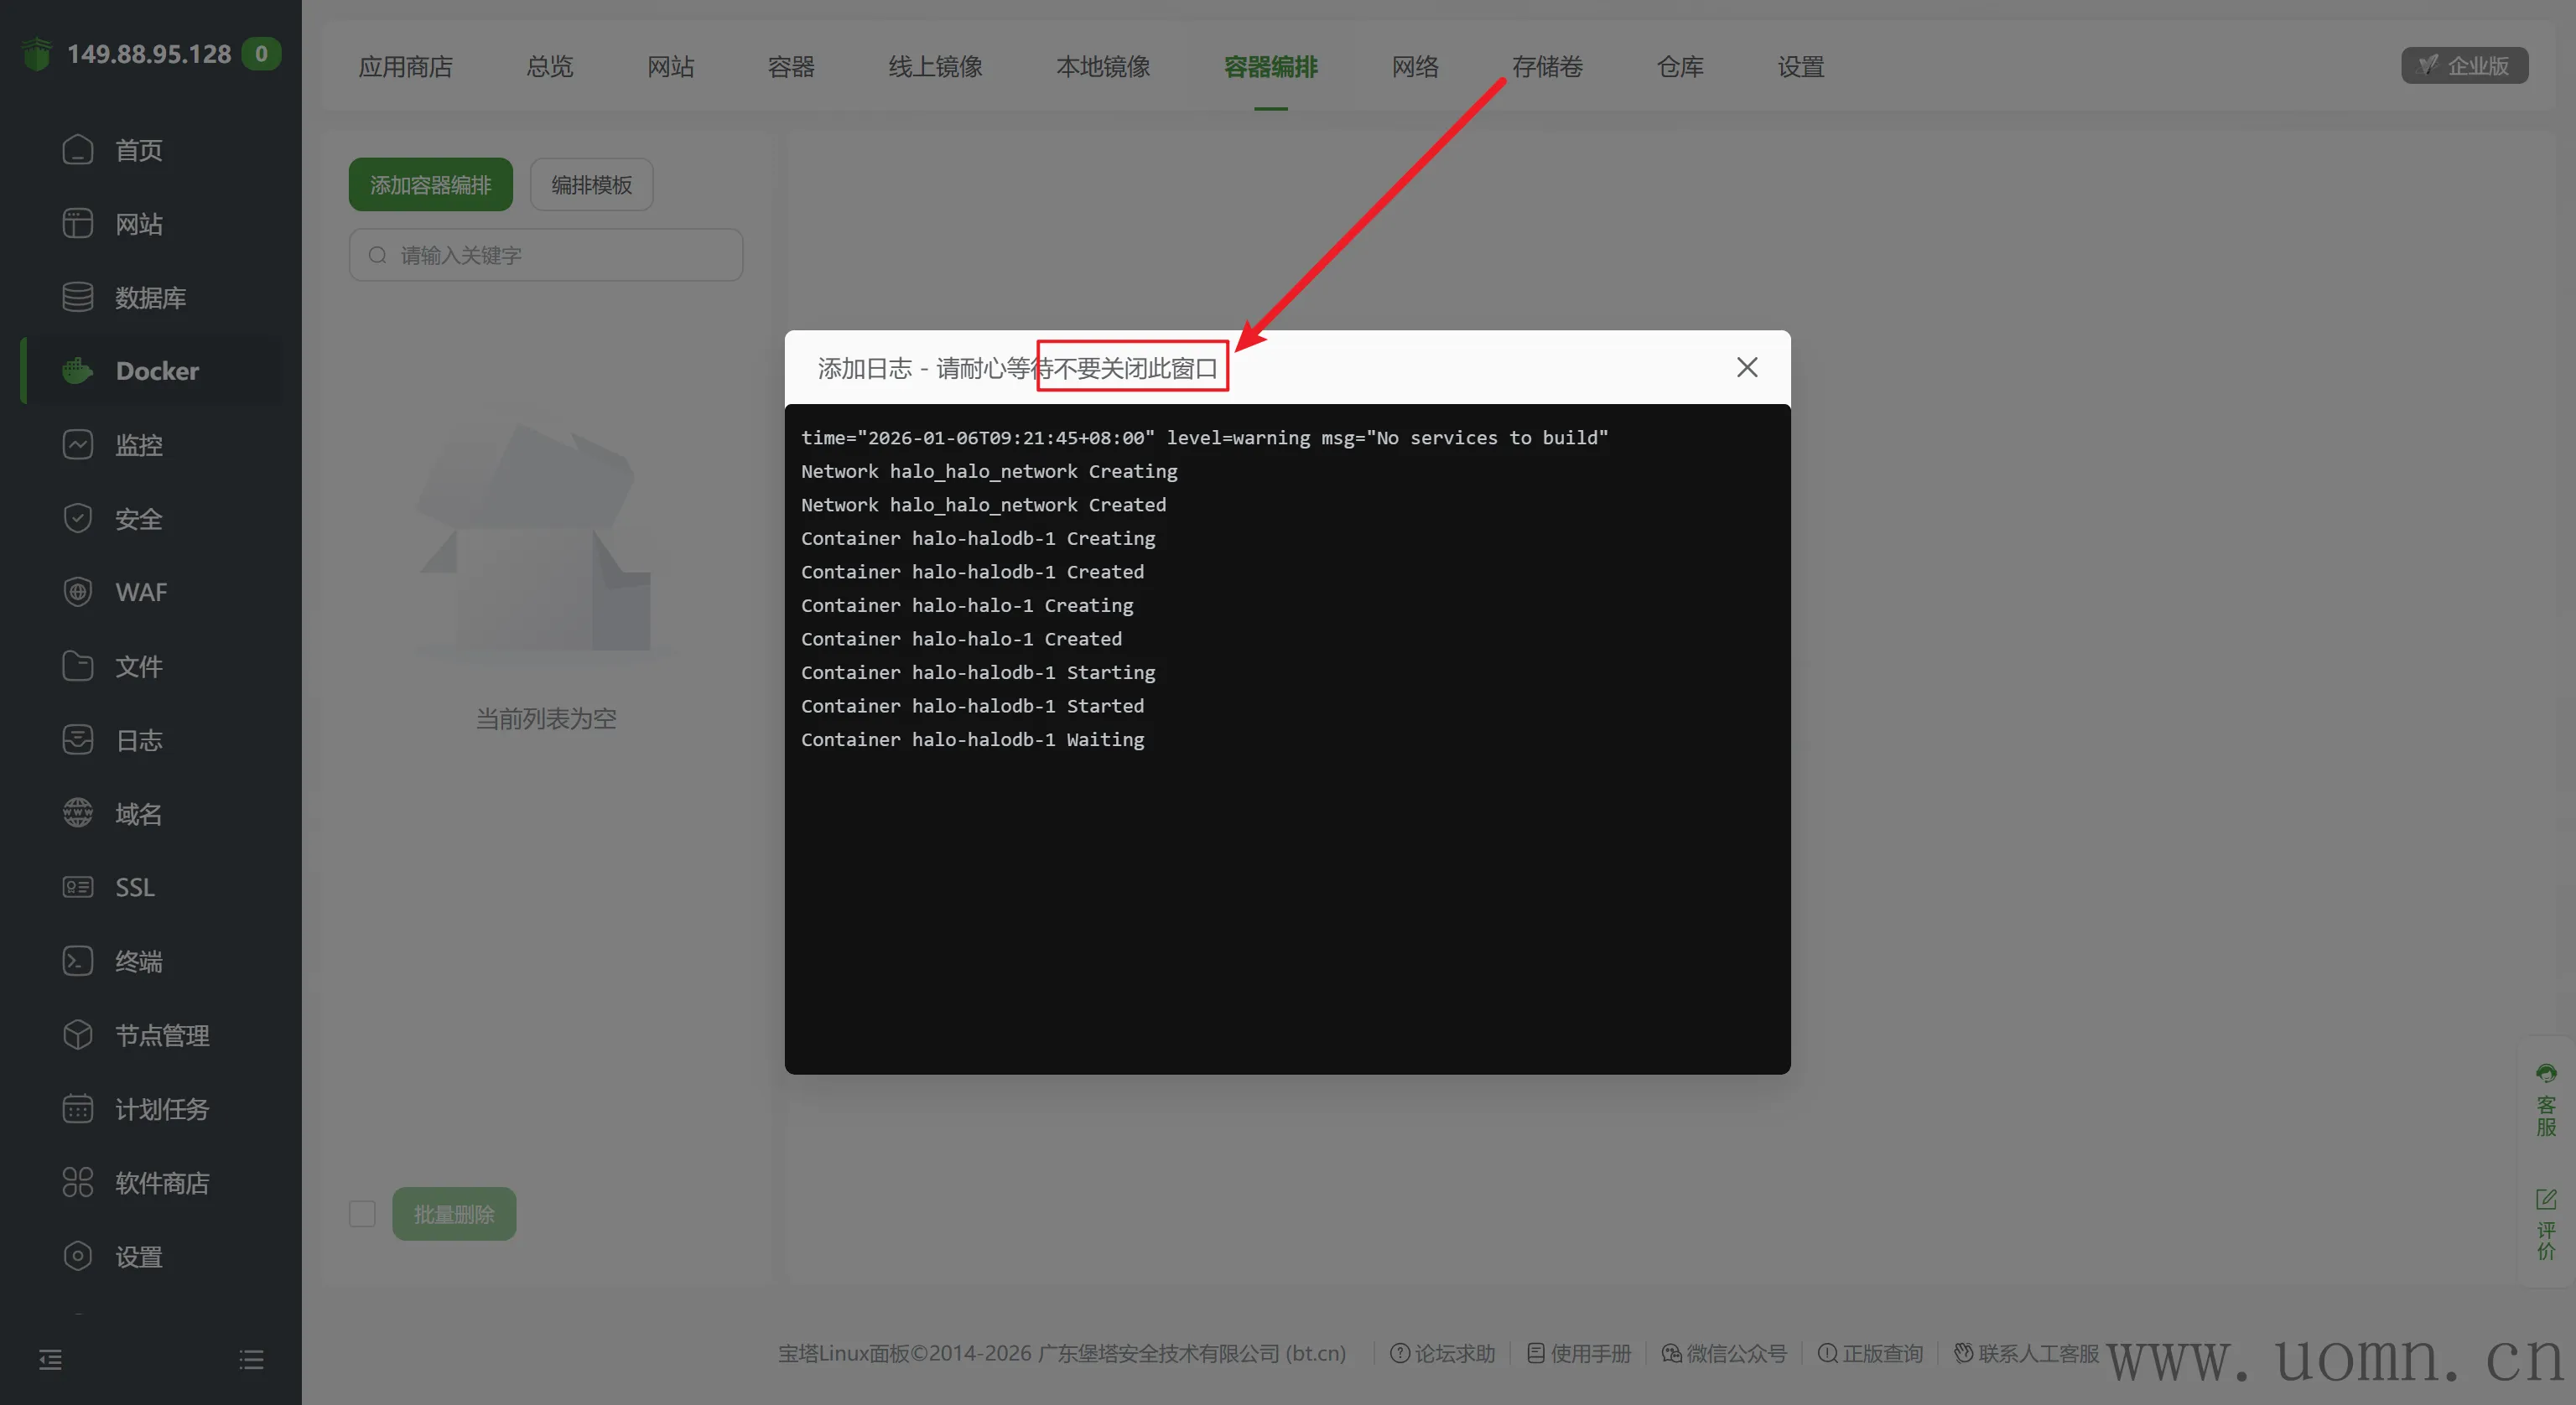
Task: Open the 软件商店 grid icon
Action: click(77, 1182)
